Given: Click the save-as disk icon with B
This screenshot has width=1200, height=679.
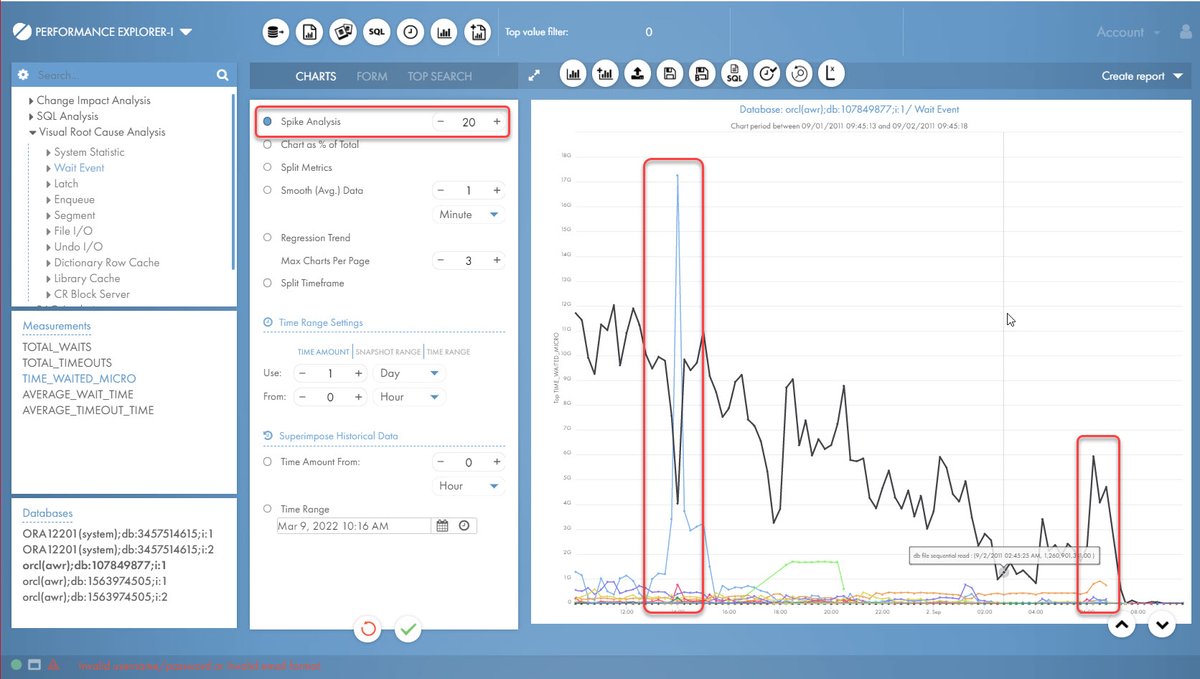Looking at the screenshot, I should pyautogui.click(x=702, y=73).
